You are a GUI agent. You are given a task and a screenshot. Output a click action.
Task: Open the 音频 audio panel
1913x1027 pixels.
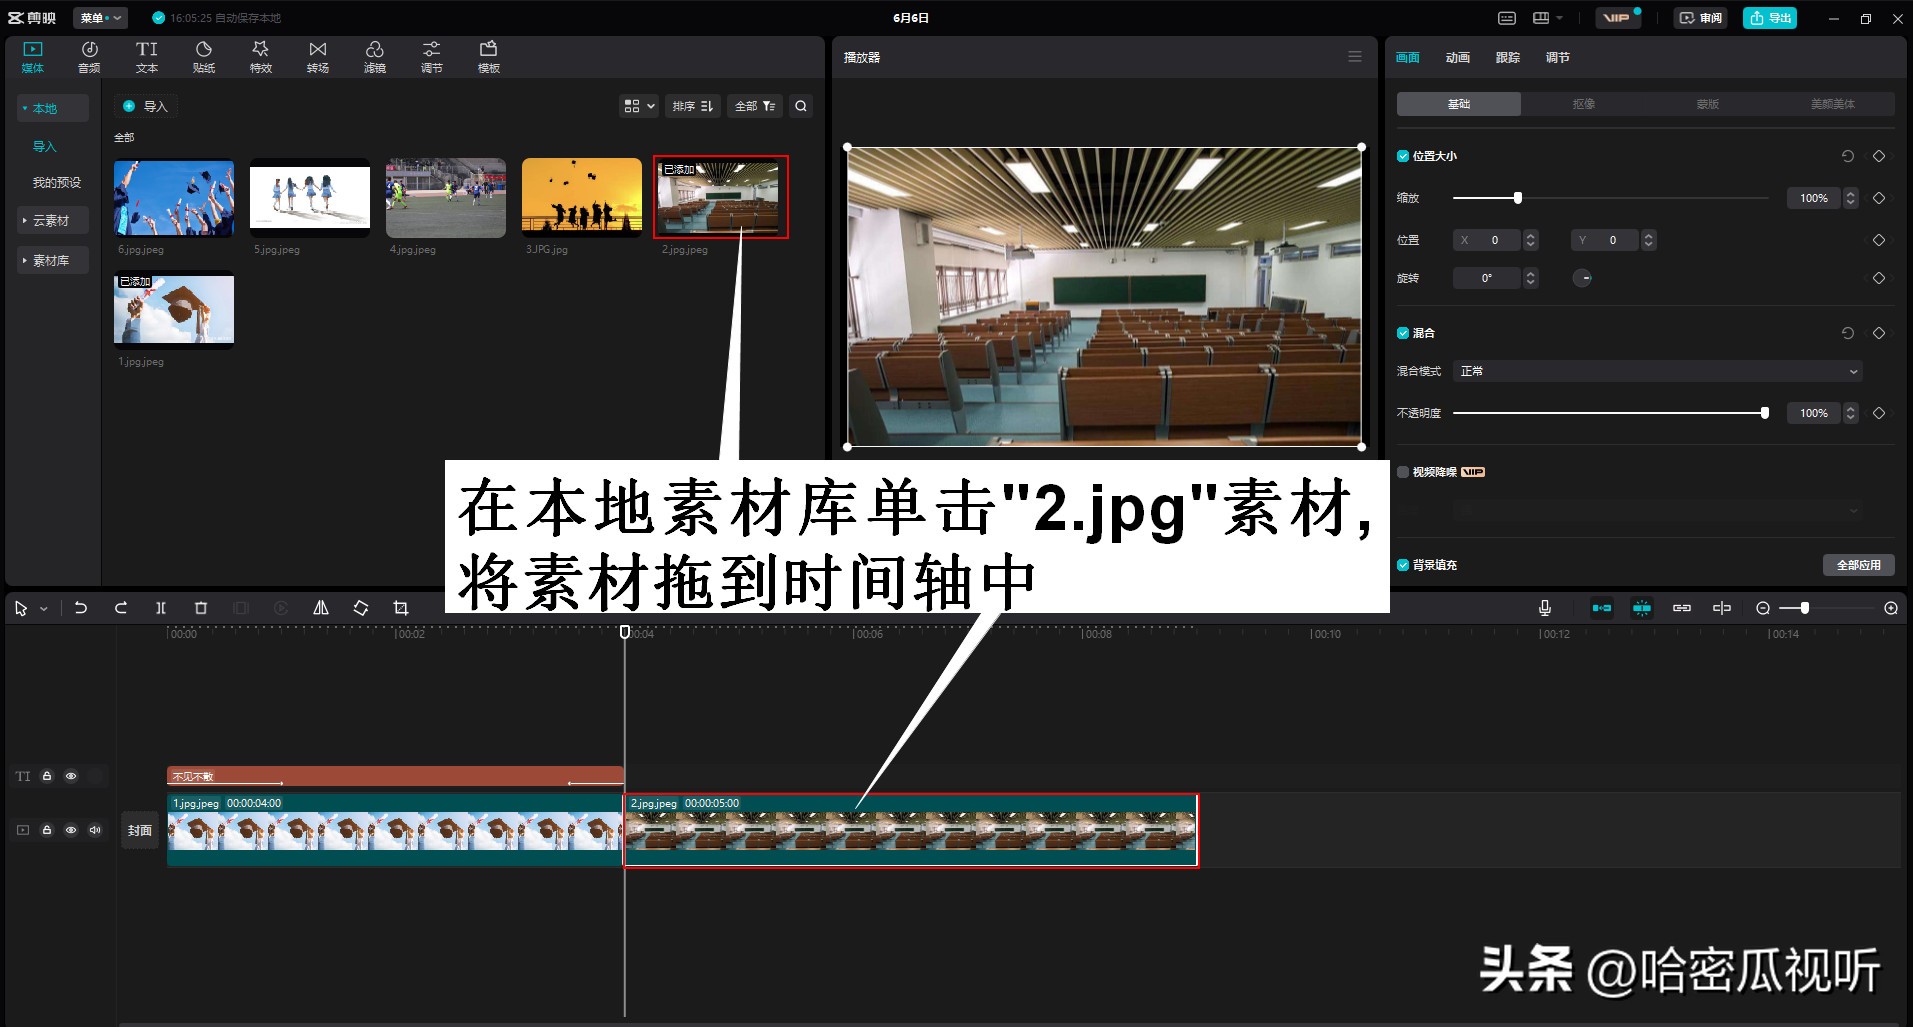89,55
